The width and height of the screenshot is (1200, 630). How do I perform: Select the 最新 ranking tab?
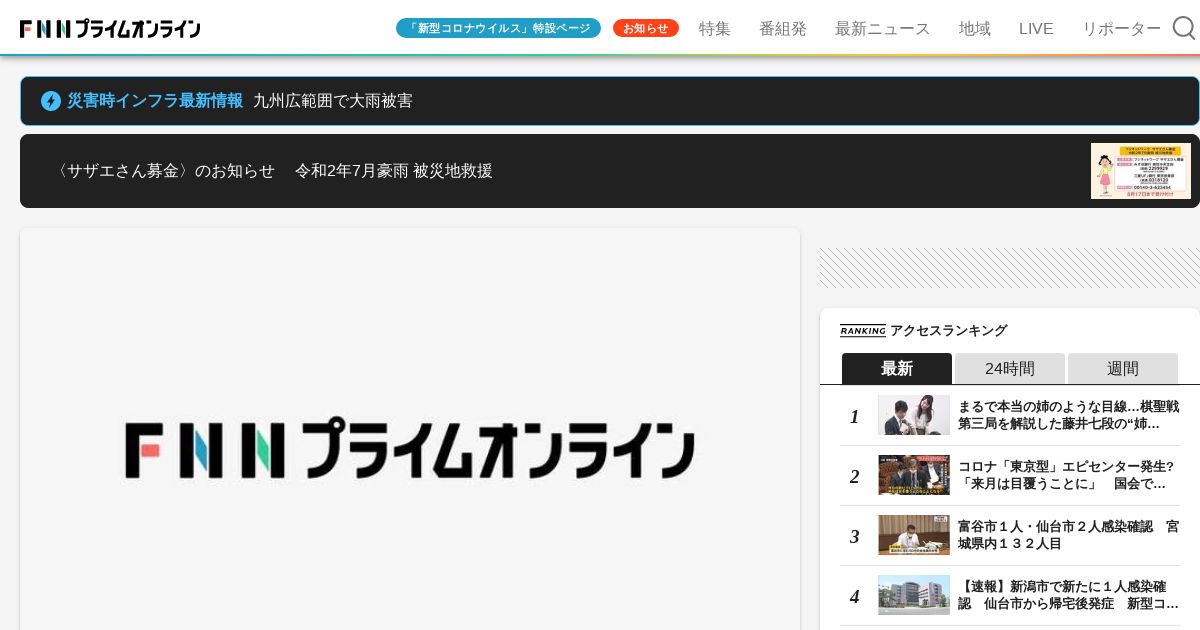pyautogui.click(x=897, y=368)
